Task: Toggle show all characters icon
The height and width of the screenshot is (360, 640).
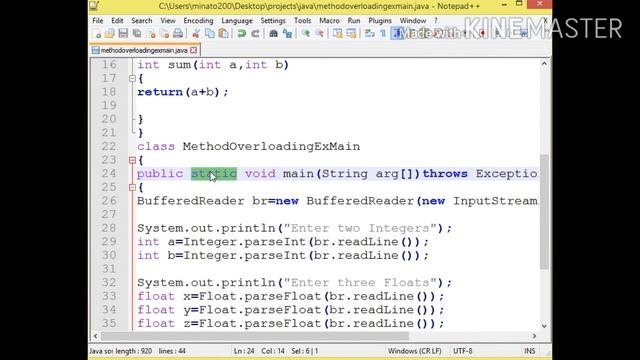Action: [383, 34]
